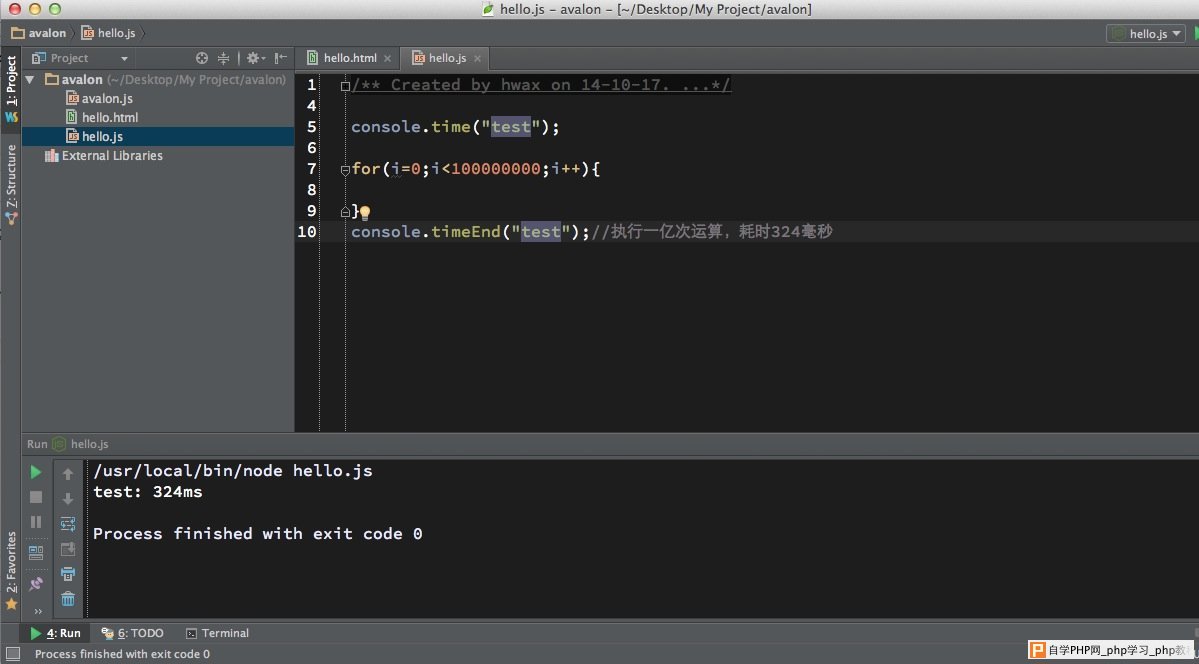Jump down the stack trace with down arrow

click(x=68, y=499)
